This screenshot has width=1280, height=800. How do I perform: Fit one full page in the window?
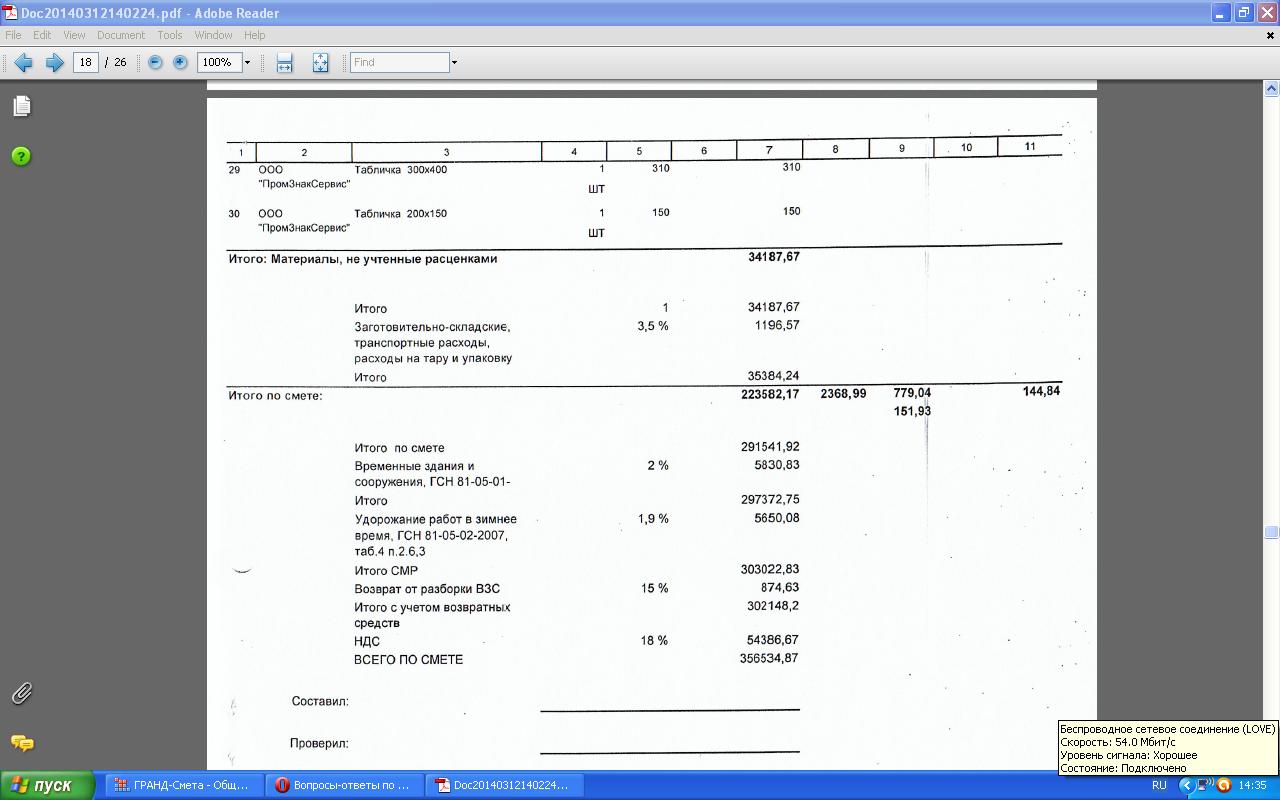[x=320, y=62]
